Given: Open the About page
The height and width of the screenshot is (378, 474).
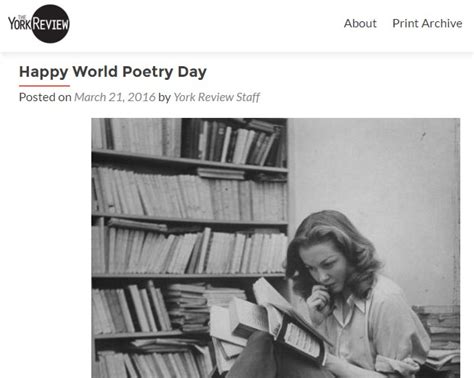Looking at the screenshot, I should point(360,24).
